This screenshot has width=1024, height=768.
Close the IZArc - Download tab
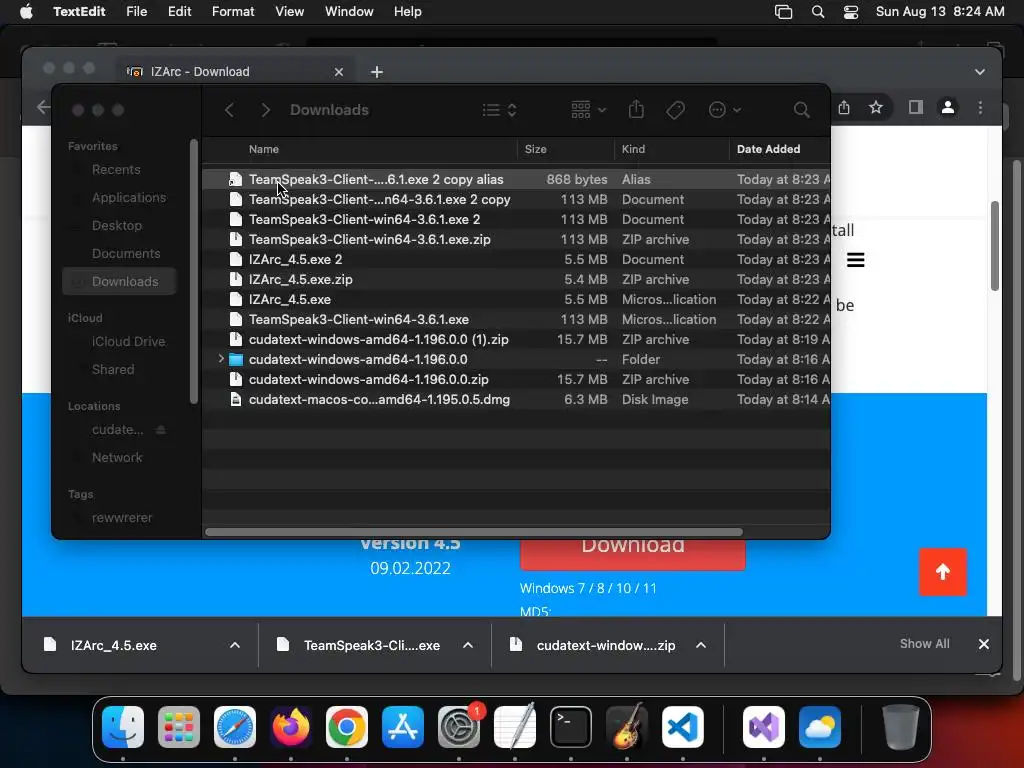339,72
